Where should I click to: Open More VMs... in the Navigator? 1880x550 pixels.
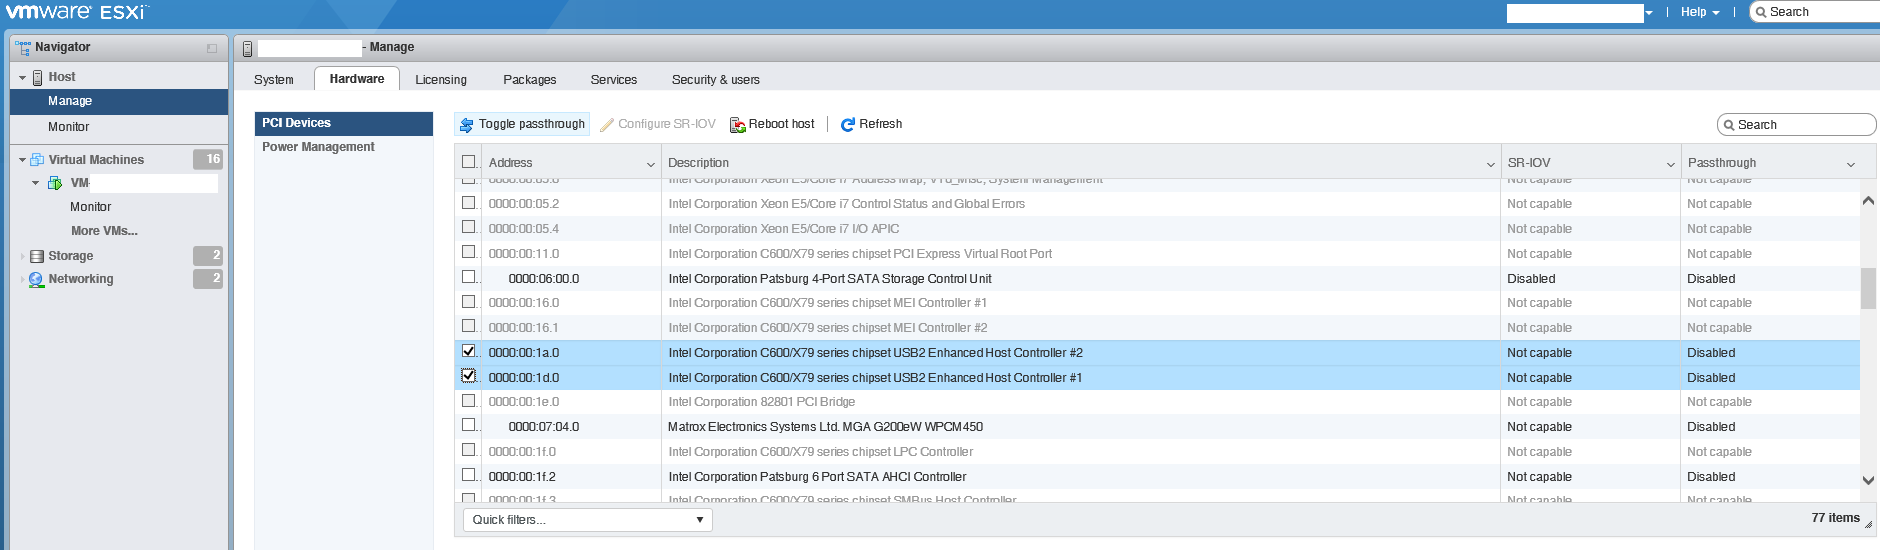click(104, 231)
